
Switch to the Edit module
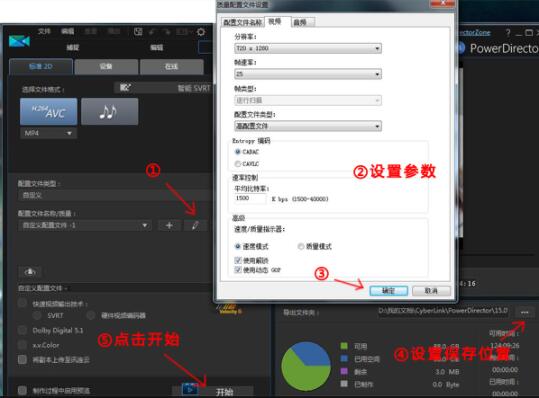156,47
